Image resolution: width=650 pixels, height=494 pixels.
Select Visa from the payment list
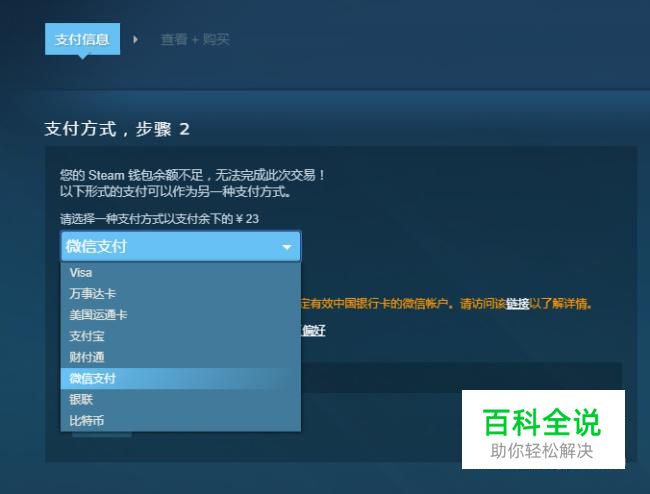[181, 273]
